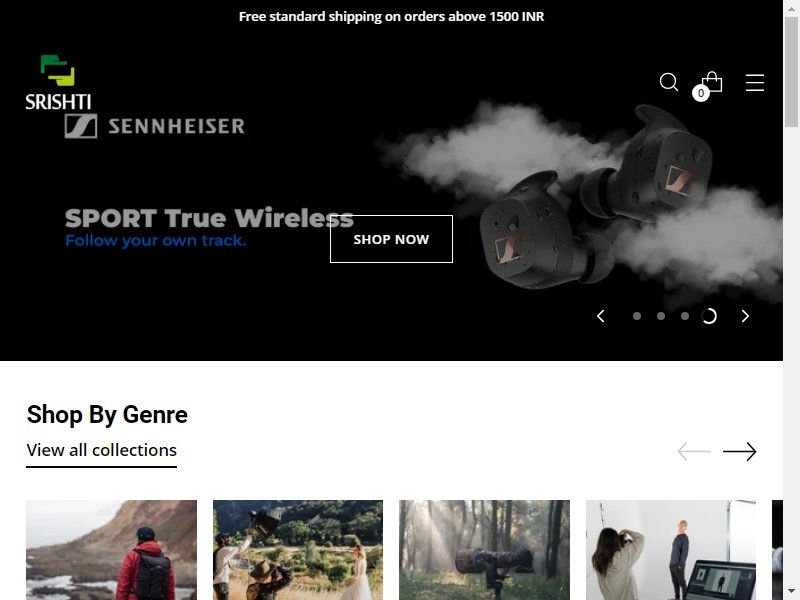Open the hamburger menu icon
800x600 pixels.
[755, 83]
